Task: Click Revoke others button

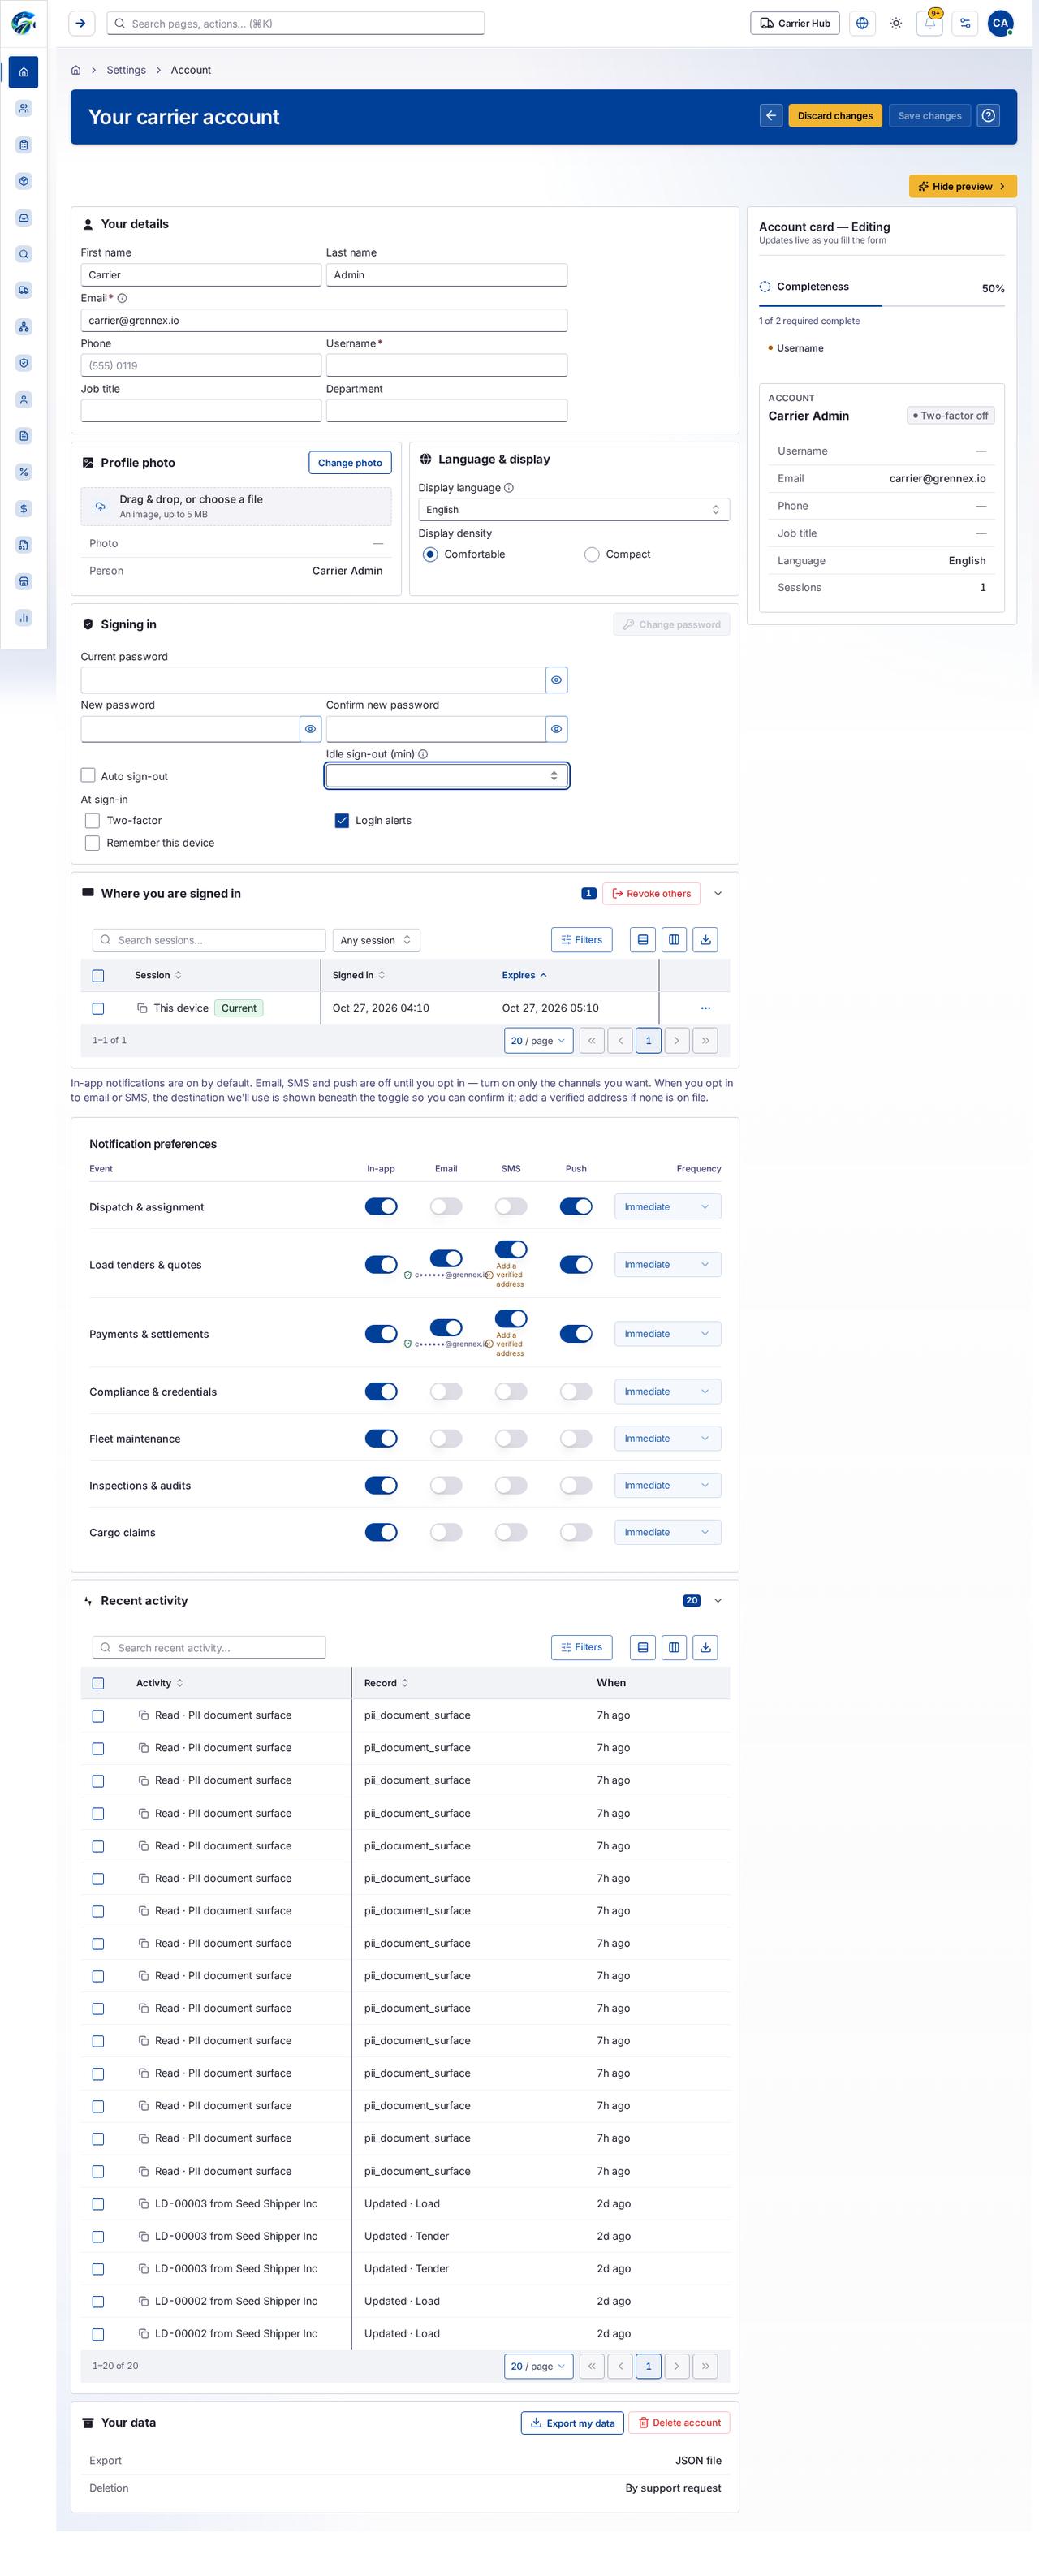Action: click(651, 894)
